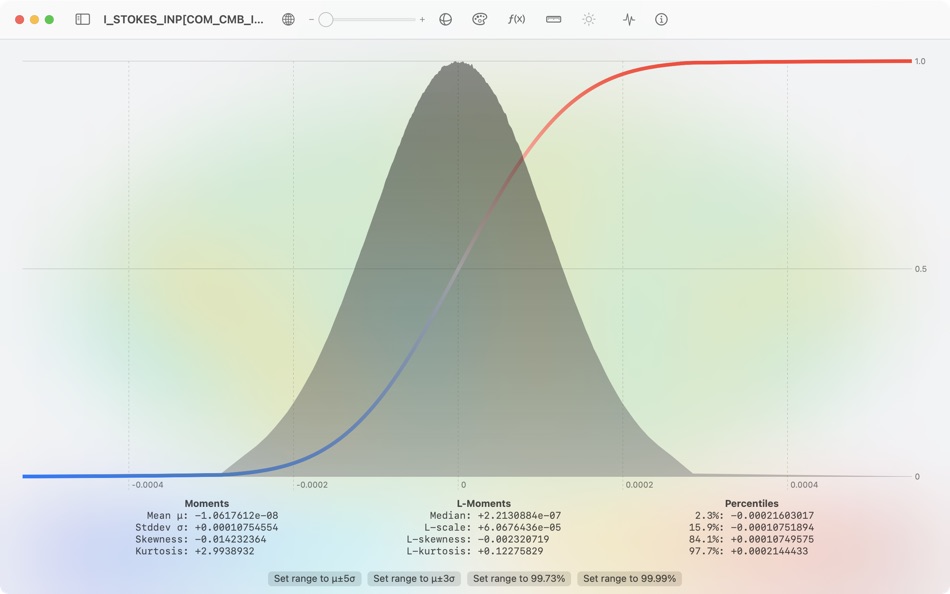This screenshot has height=594, width=950.
Task: Click the L-skewness value -0.002320719
Action: pos(513,539)
